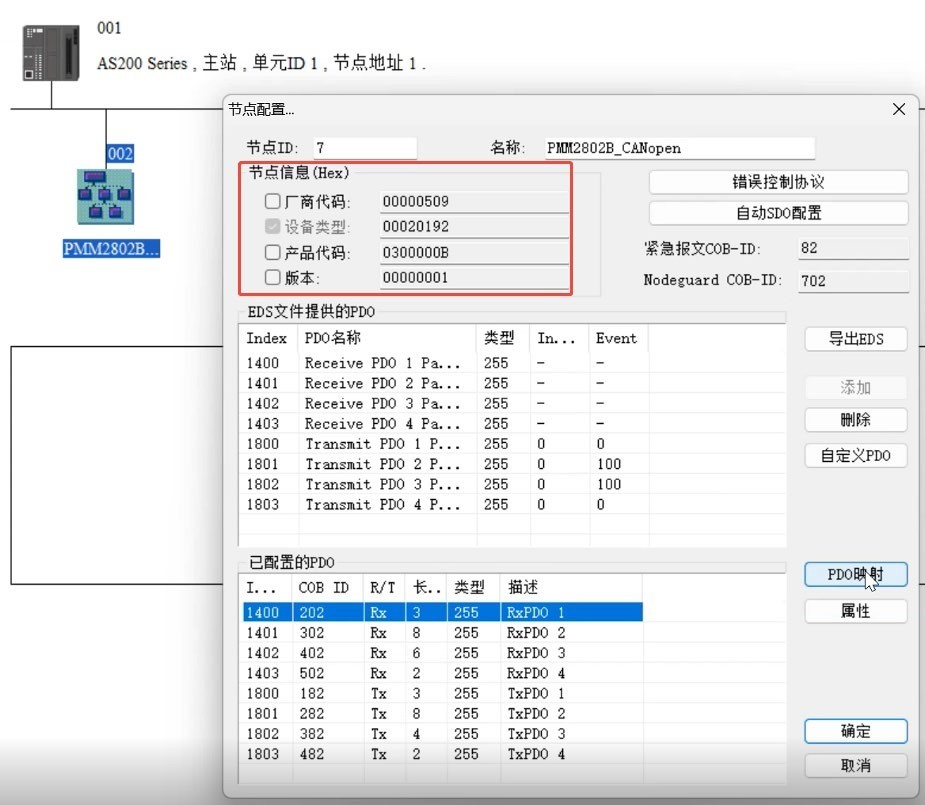Click the 产品代码 value field 0300000B
925x805 pixels.
[474, 252]
